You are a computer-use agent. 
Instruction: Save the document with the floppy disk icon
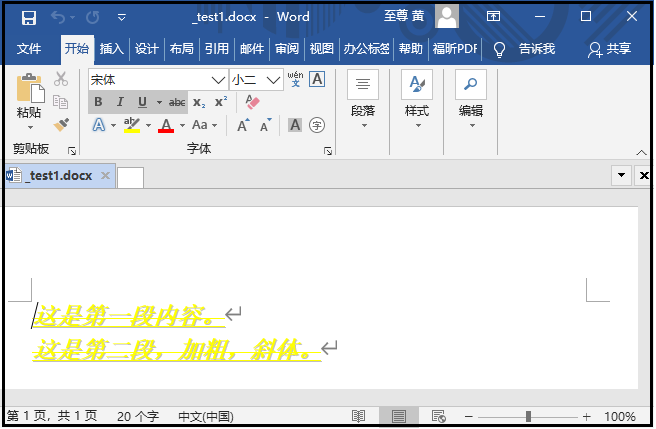(29, 18)
